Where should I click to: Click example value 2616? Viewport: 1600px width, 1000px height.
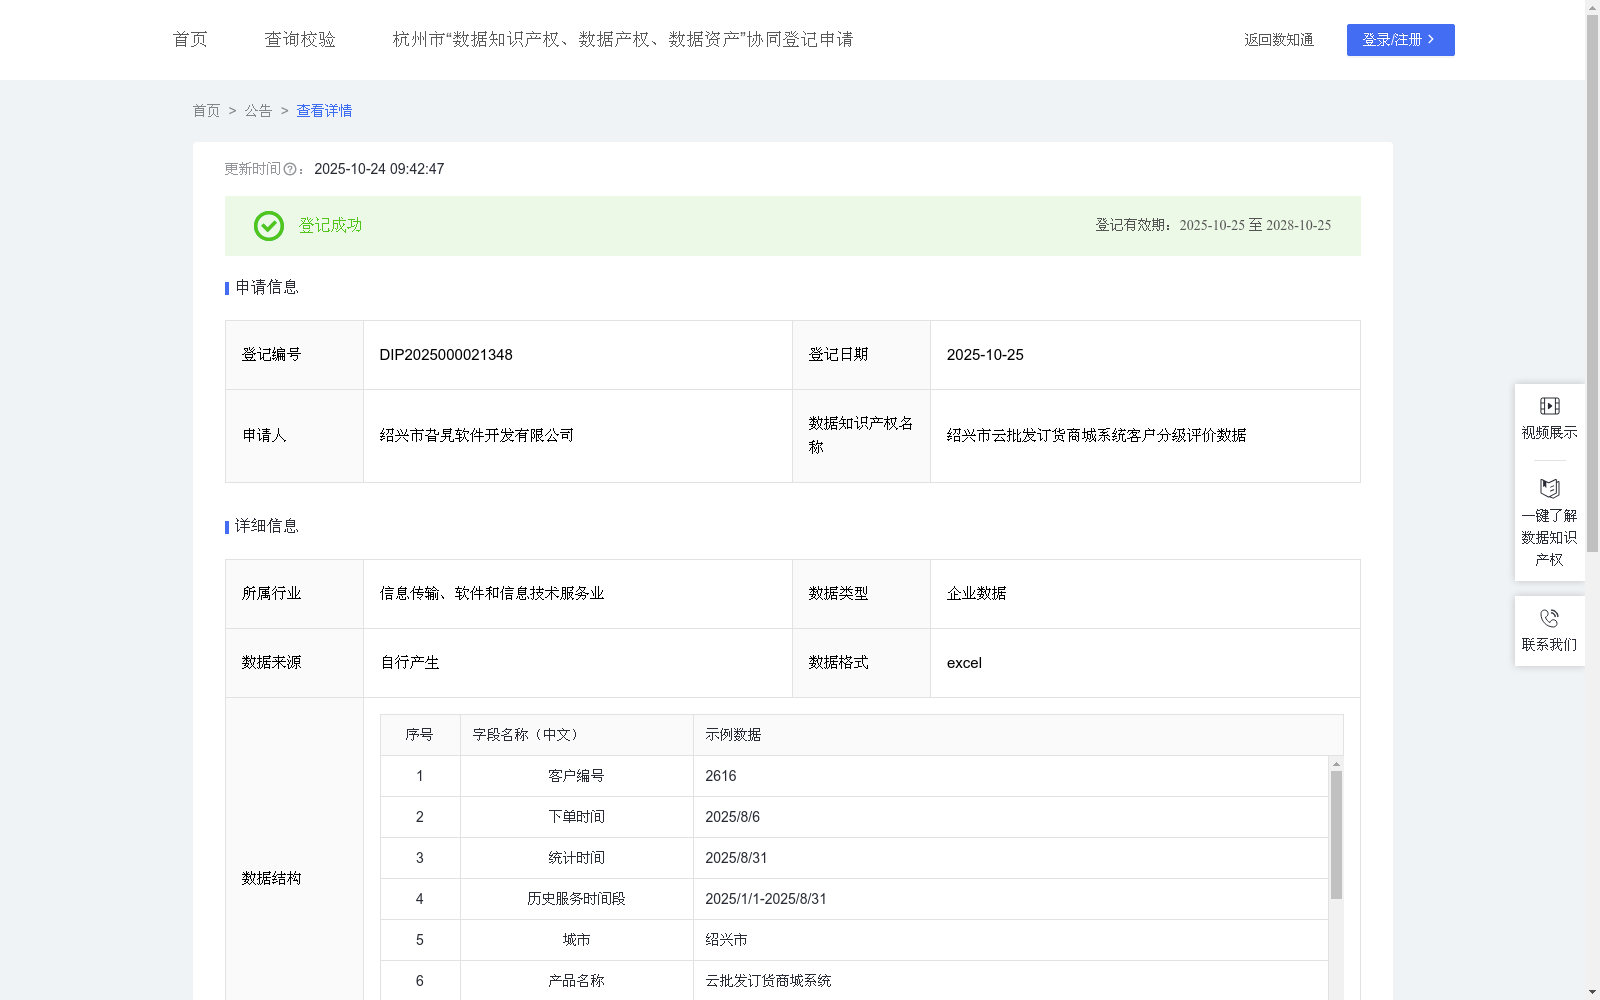720,776
